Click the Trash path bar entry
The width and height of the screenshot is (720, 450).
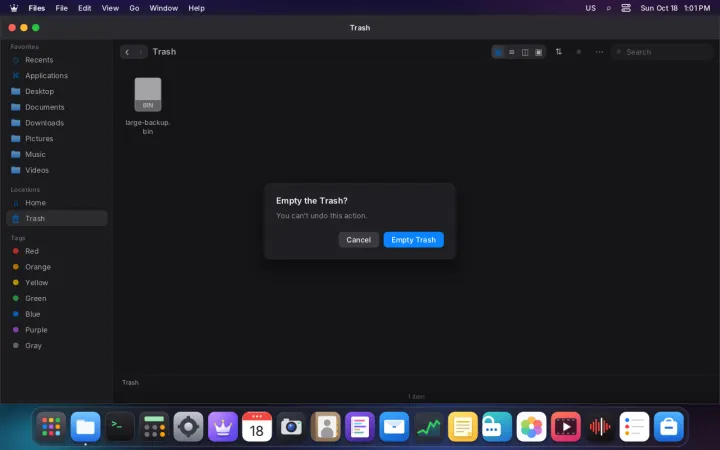(130, 382)
